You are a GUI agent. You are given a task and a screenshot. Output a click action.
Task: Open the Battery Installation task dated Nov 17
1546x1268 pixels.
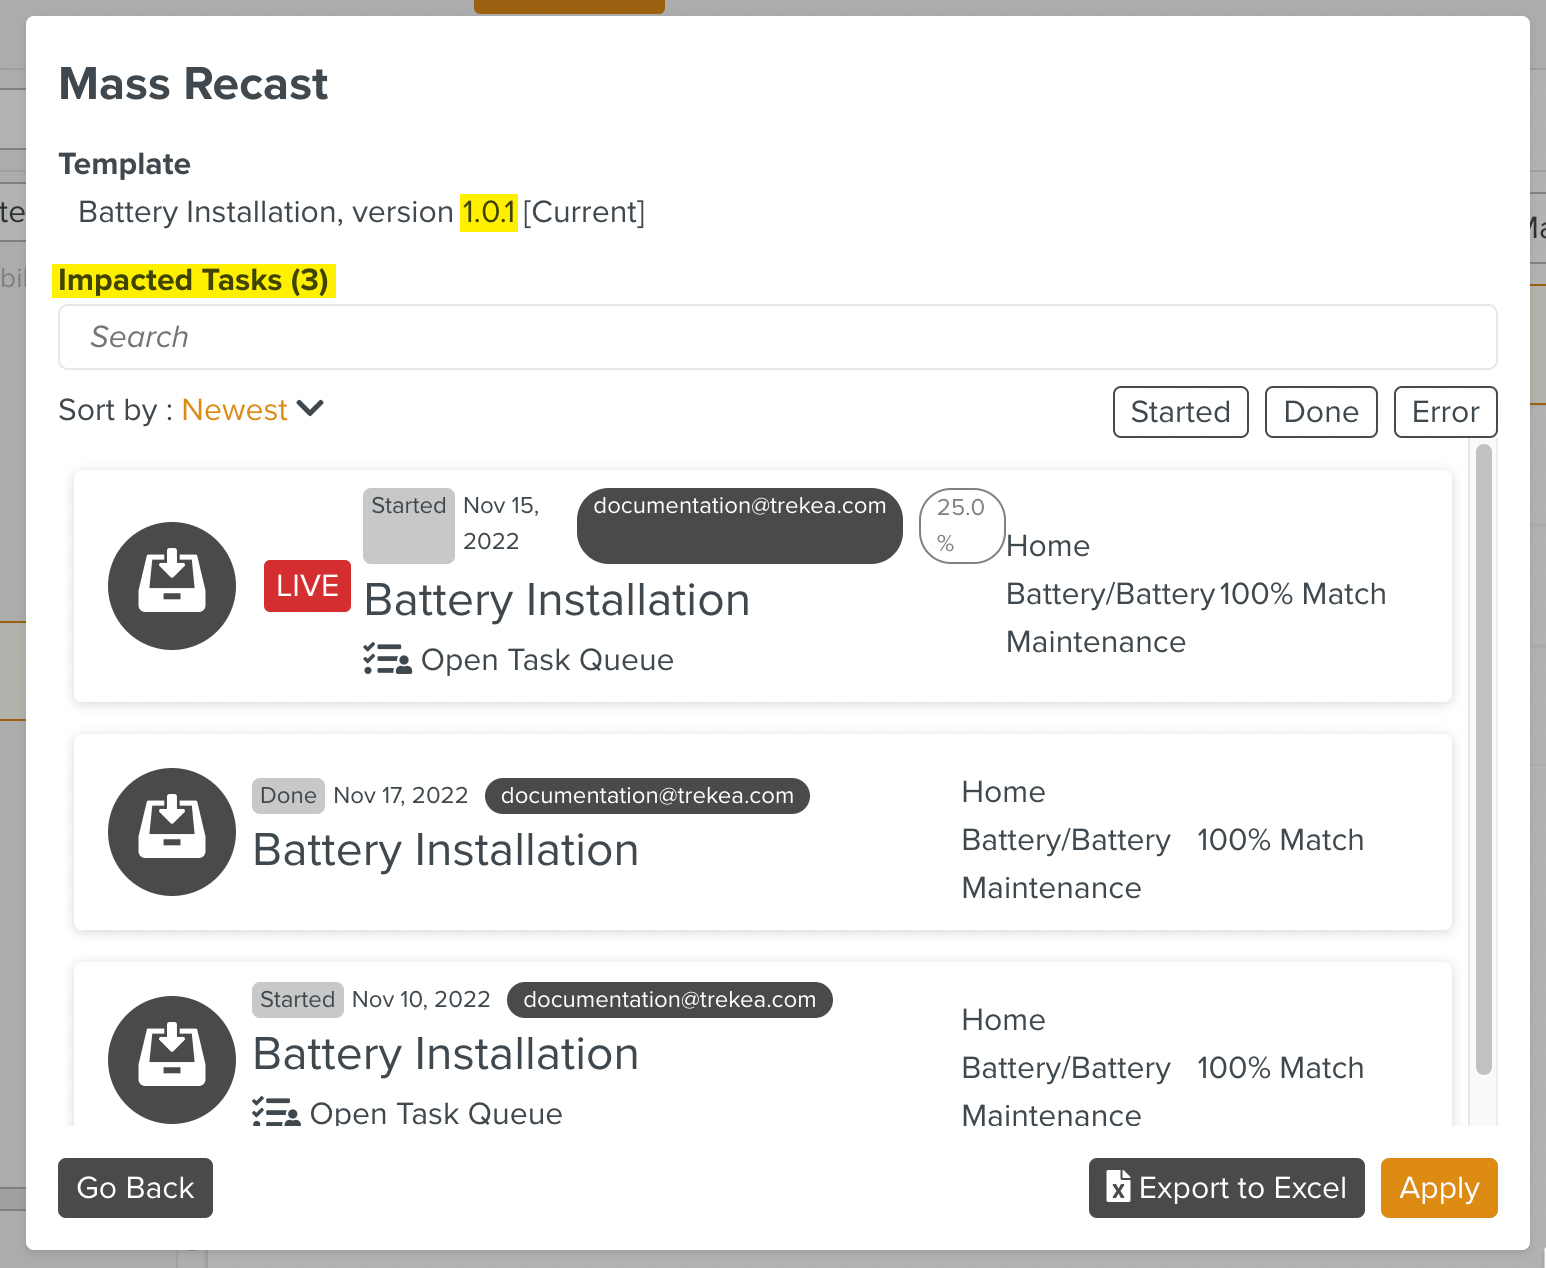pyautogui.click(x=446, y=850)
